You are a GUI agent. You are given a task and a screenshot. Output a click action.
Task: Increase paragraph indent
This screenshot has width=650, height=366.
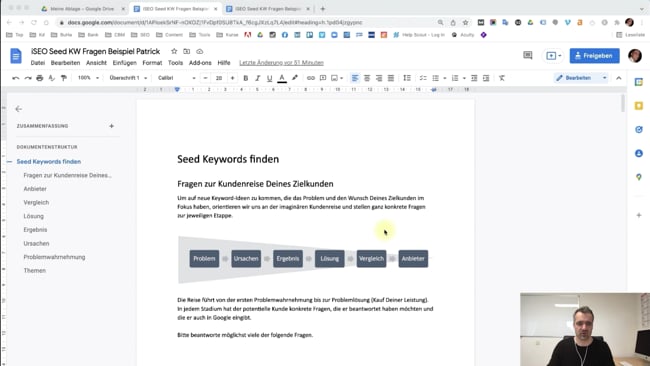(x=486, y=78)
